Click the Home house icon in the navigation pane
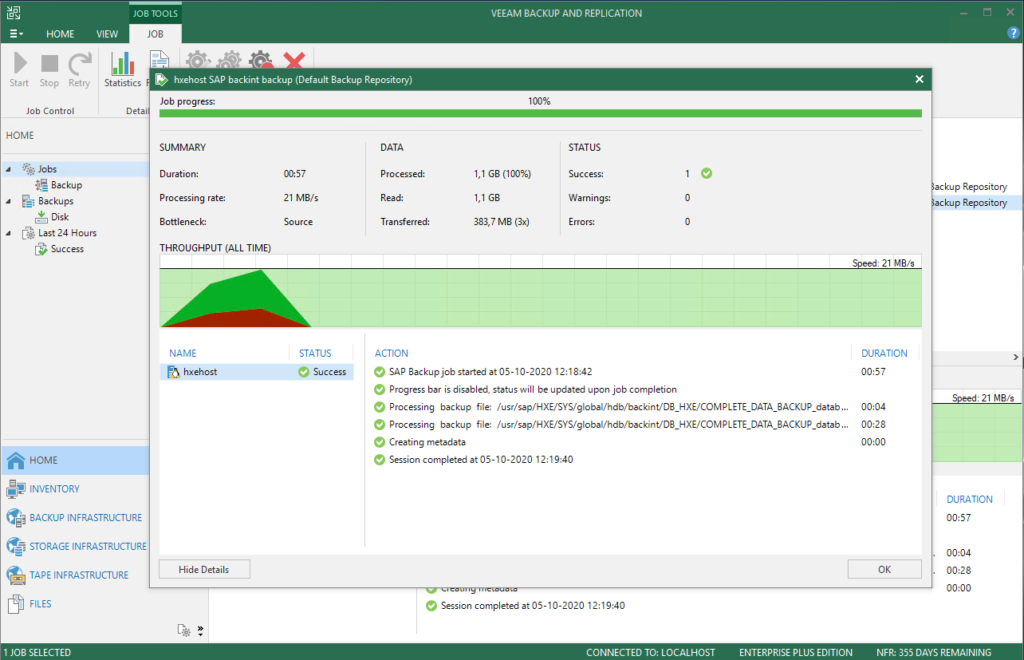The height and width of the screenshot is (660, 1024). tap(16, 460)
